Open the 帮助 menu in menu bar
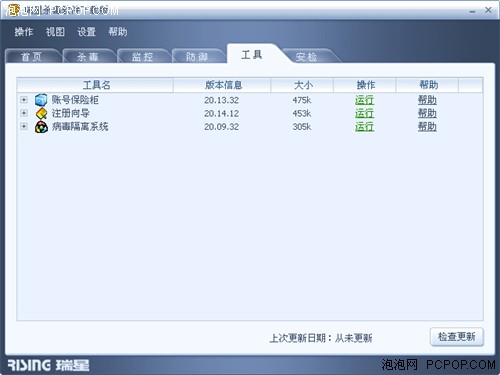The width and height of the screenshot is (500, 375). pos(118,32)
